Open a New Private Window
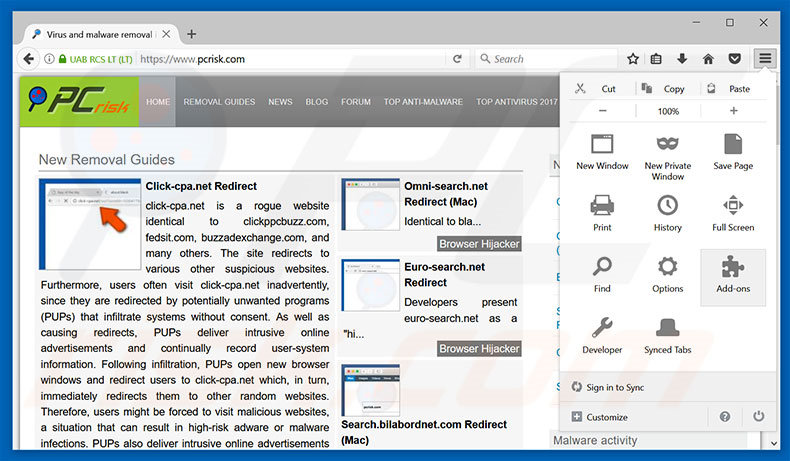790x461 pixels. pyautogui.click(x=668, y=157)
